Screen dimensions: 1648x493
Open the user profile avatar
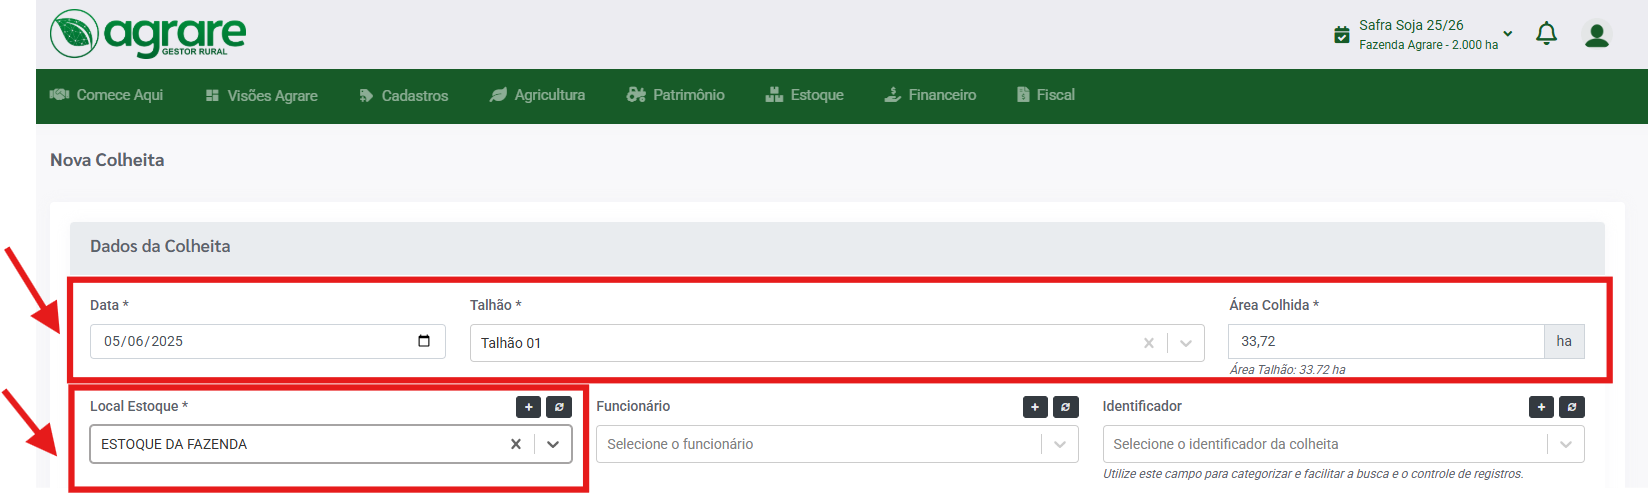(x=1597, y=35)
